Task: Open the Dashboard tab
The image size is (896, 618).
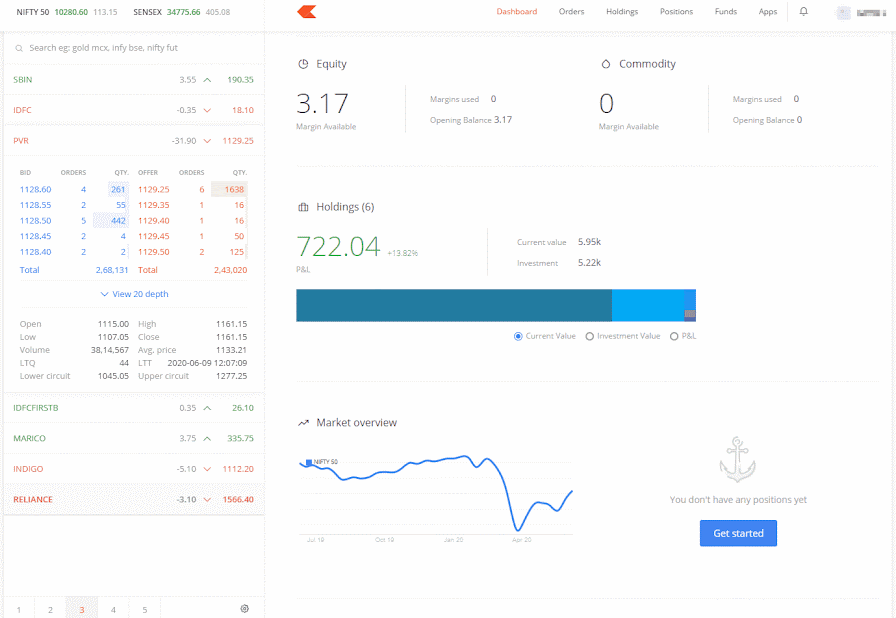Action: pyautogui.click(x=517, y=11)
